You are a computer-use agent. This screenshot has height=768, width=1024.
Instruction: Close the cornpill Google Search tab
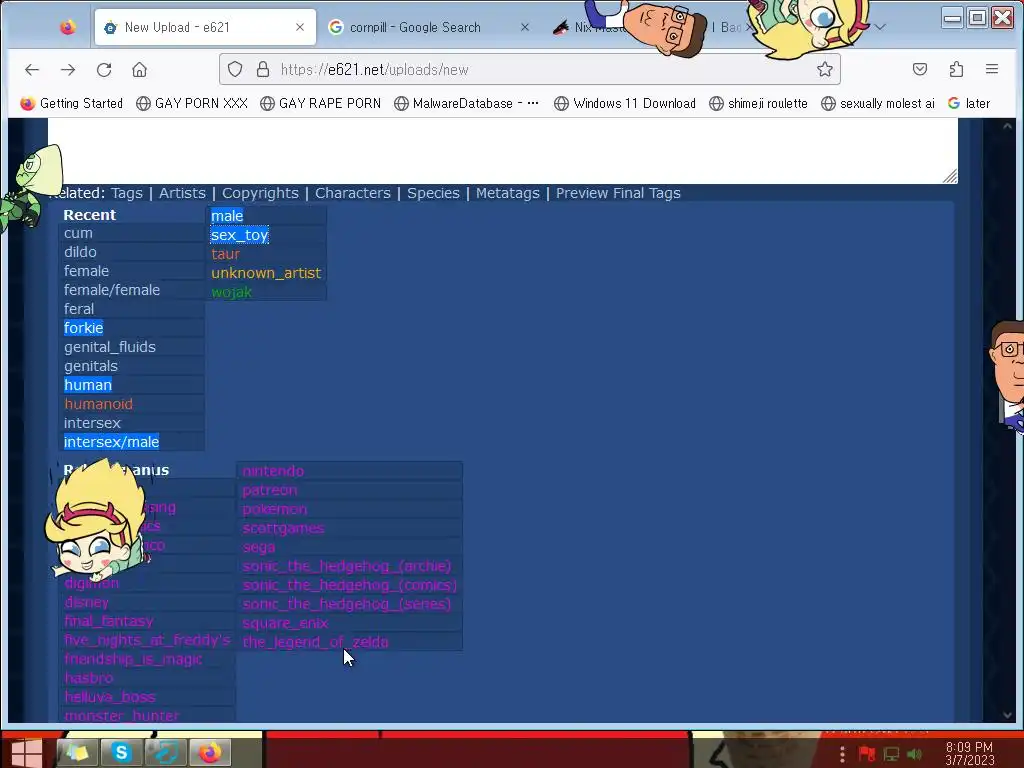click(x=524, y=27)
